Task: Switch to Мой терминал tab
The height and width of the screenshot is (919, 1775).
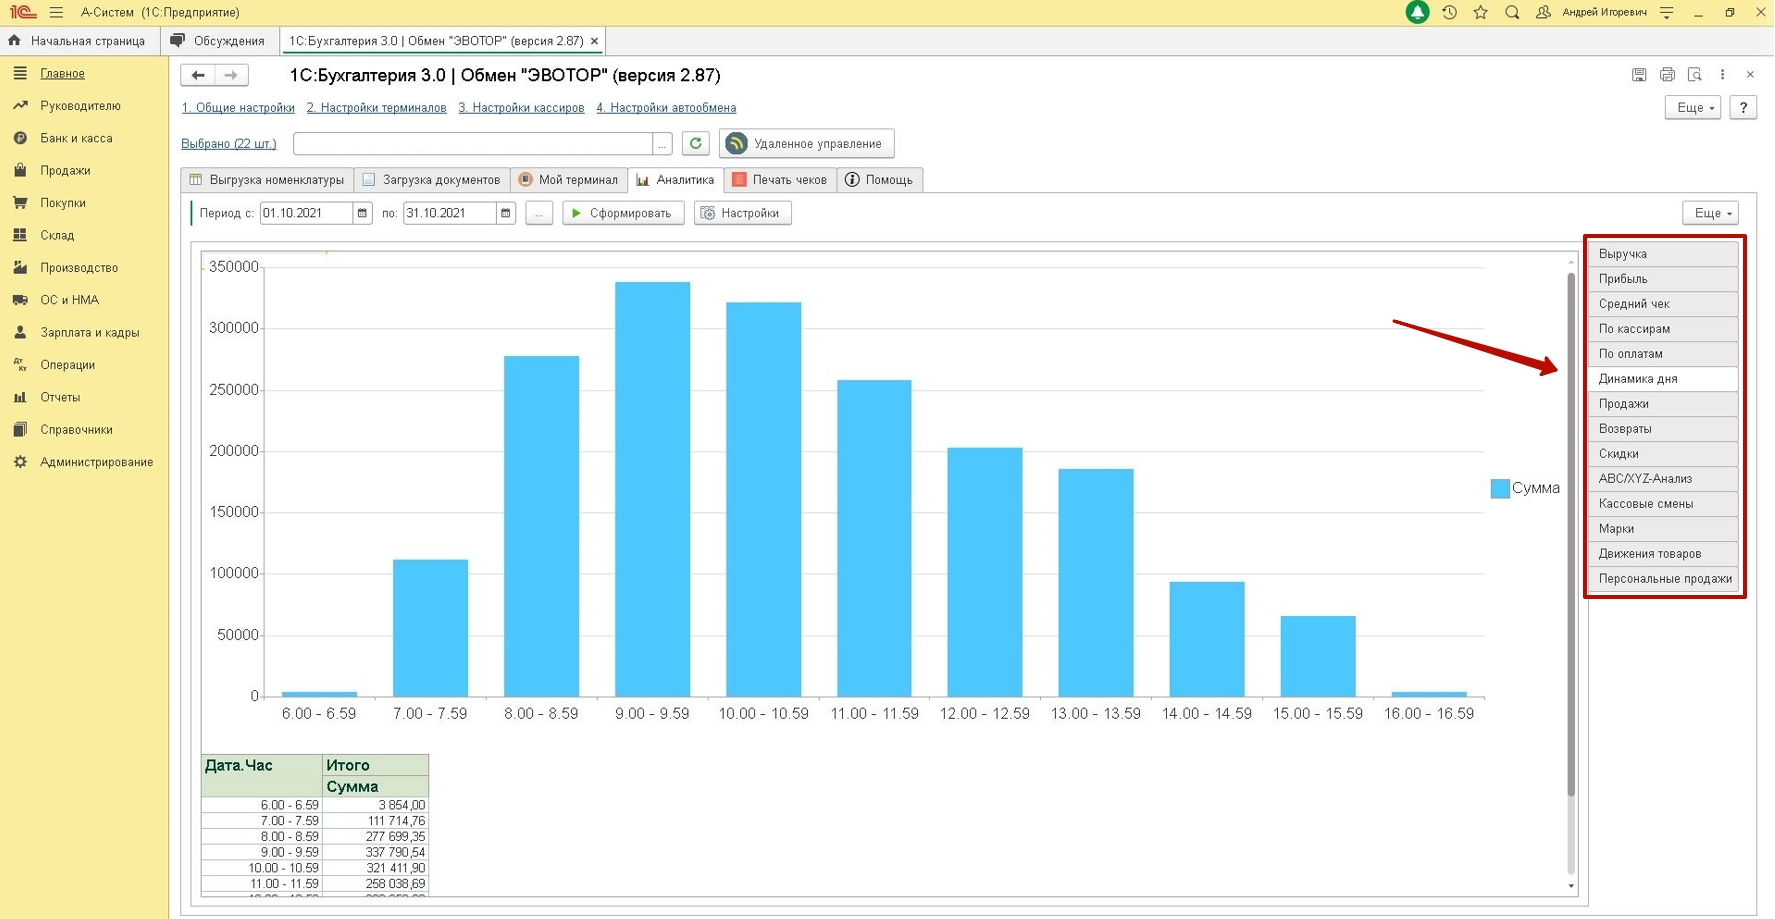Action: (x=568, y=180)
